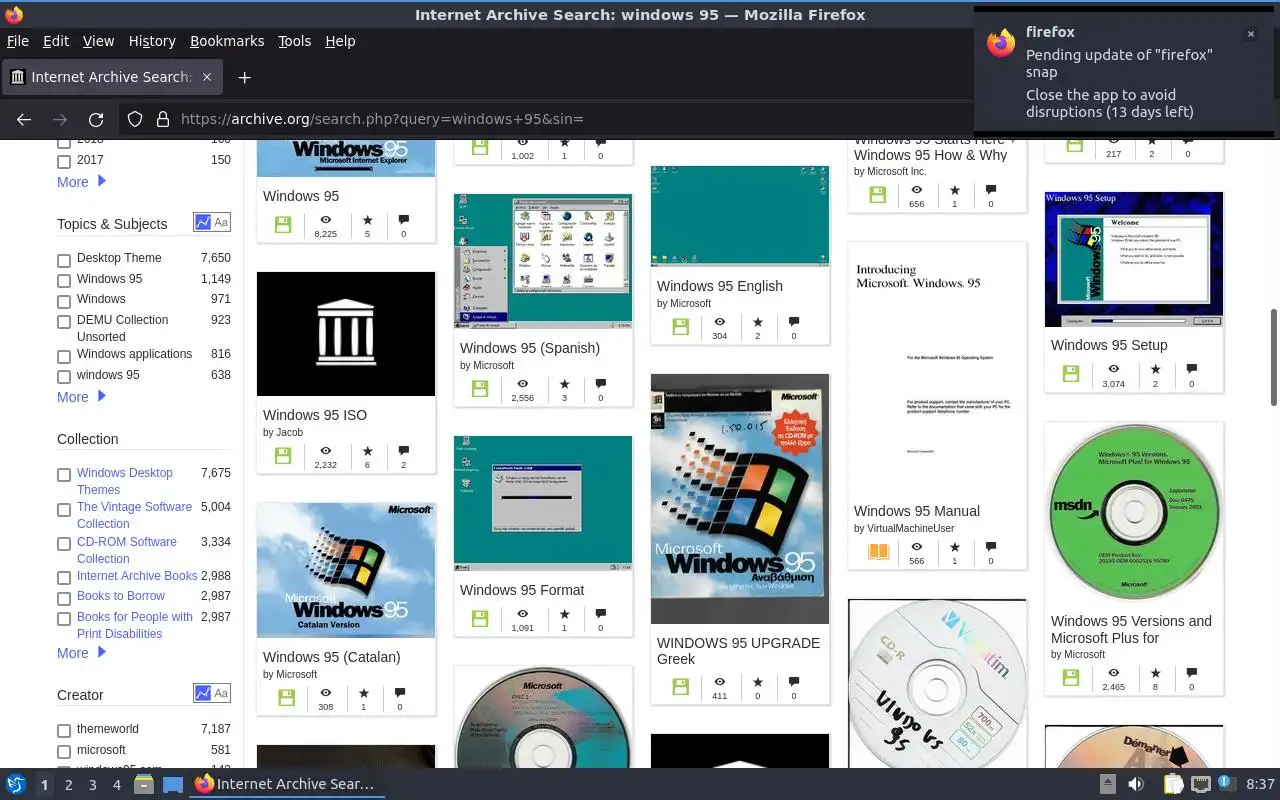This screenshot has height=800, width=1280.
Task: Close the Internet Archive Search tab
Action: coord(207,77)
